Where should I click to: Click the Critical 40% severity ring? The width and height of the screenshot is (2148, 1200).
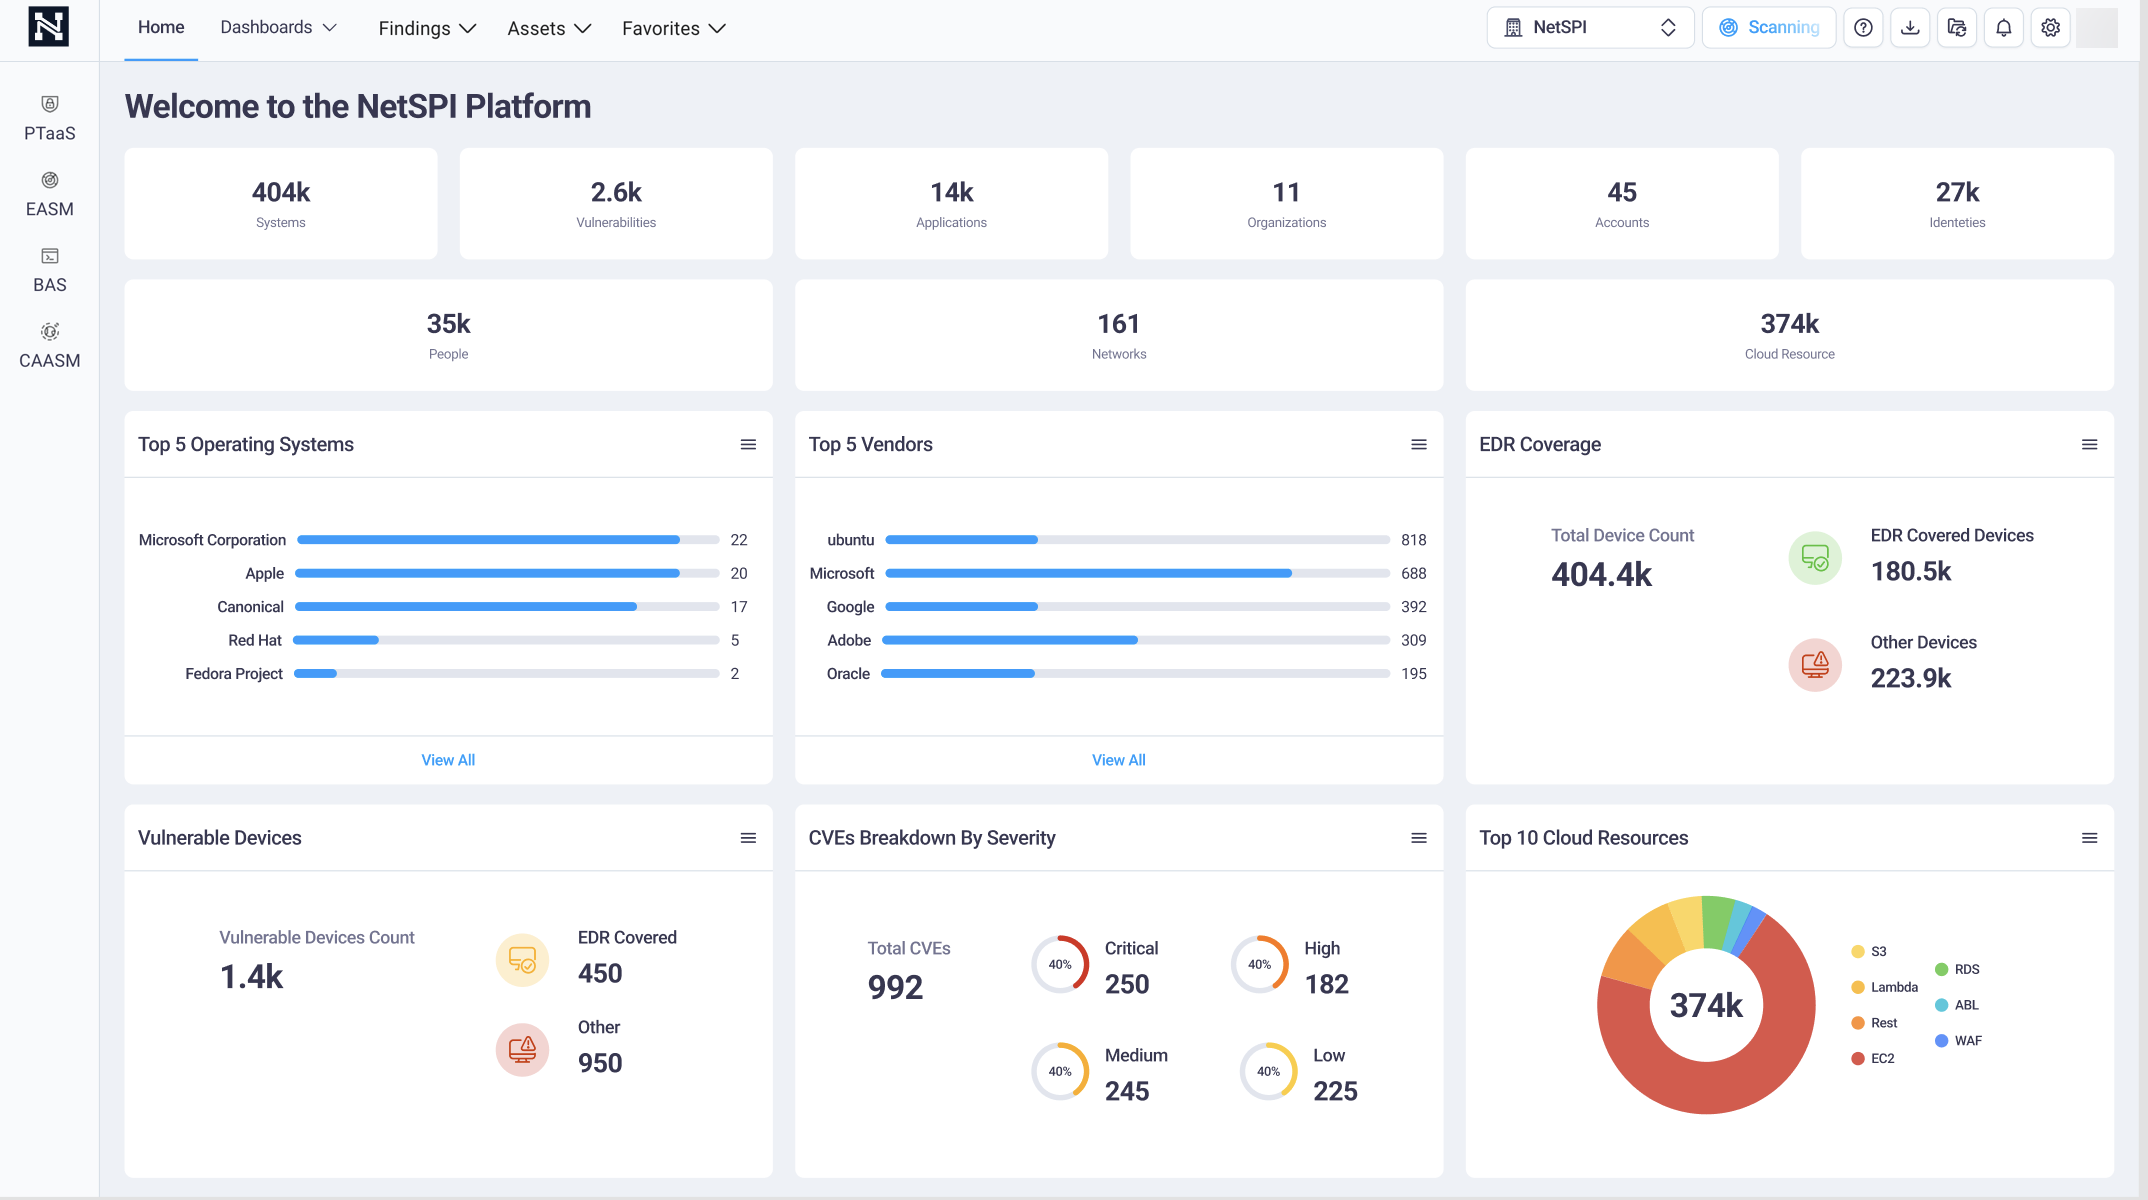(x=1060, y=964)
